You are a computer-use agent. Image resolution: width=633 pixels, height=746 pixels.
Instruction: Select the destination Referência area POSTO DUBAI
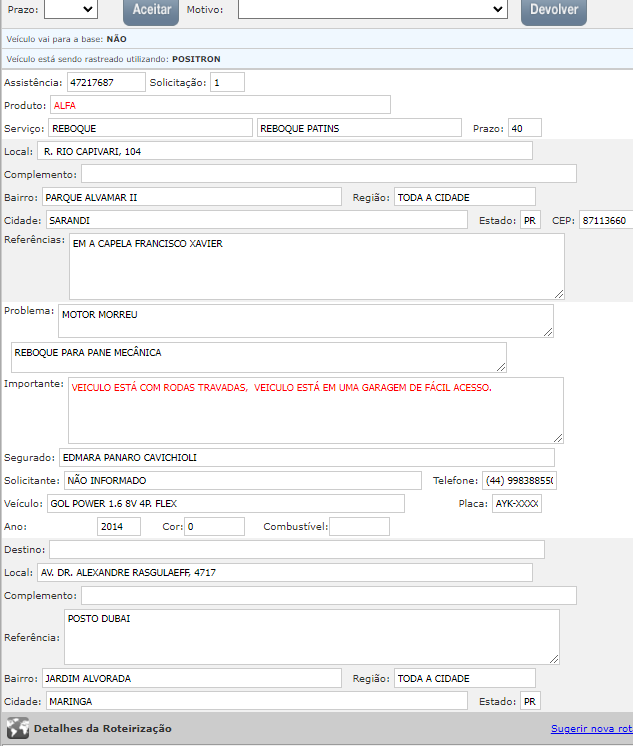click(x=311, y=637)
